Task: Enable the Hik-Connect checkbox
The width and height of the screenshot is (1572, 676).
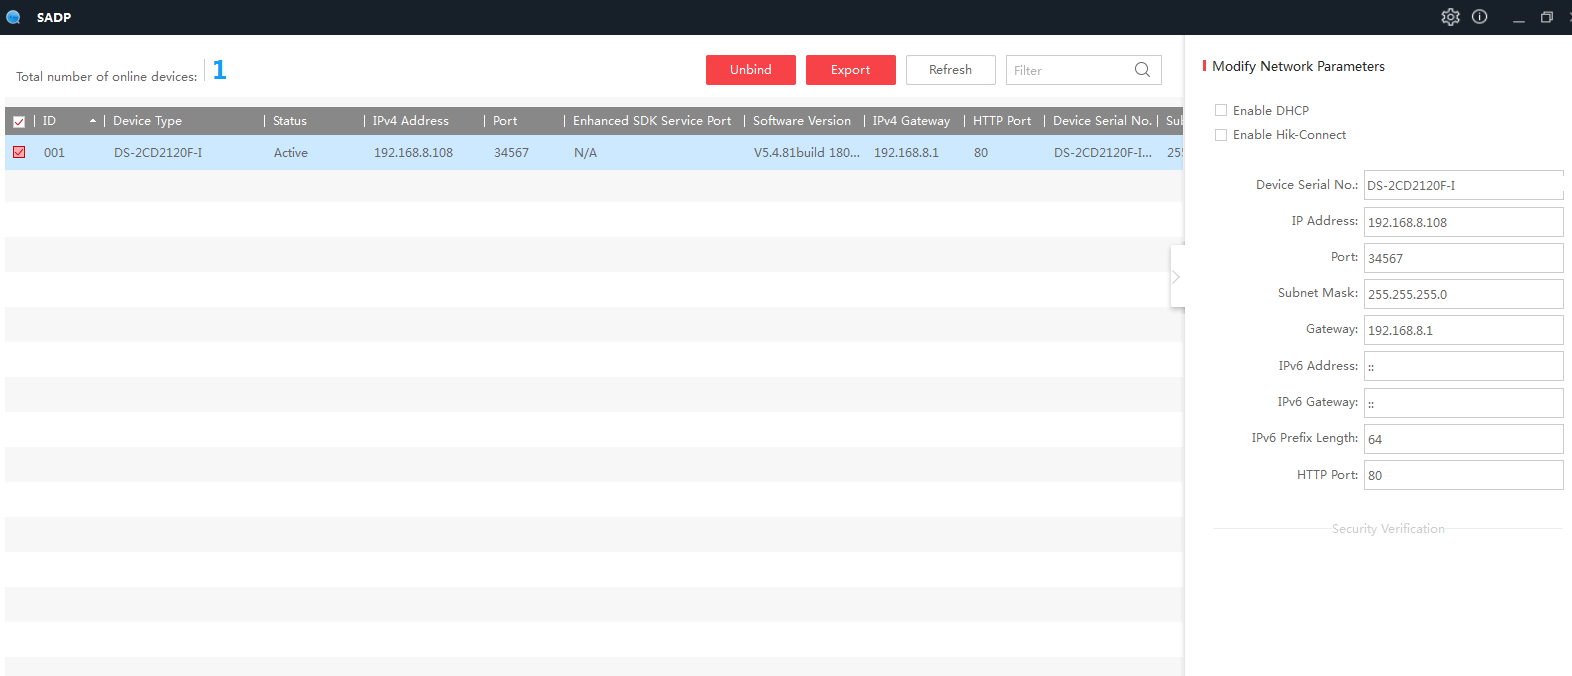Action: click(x=1221, y=135)
